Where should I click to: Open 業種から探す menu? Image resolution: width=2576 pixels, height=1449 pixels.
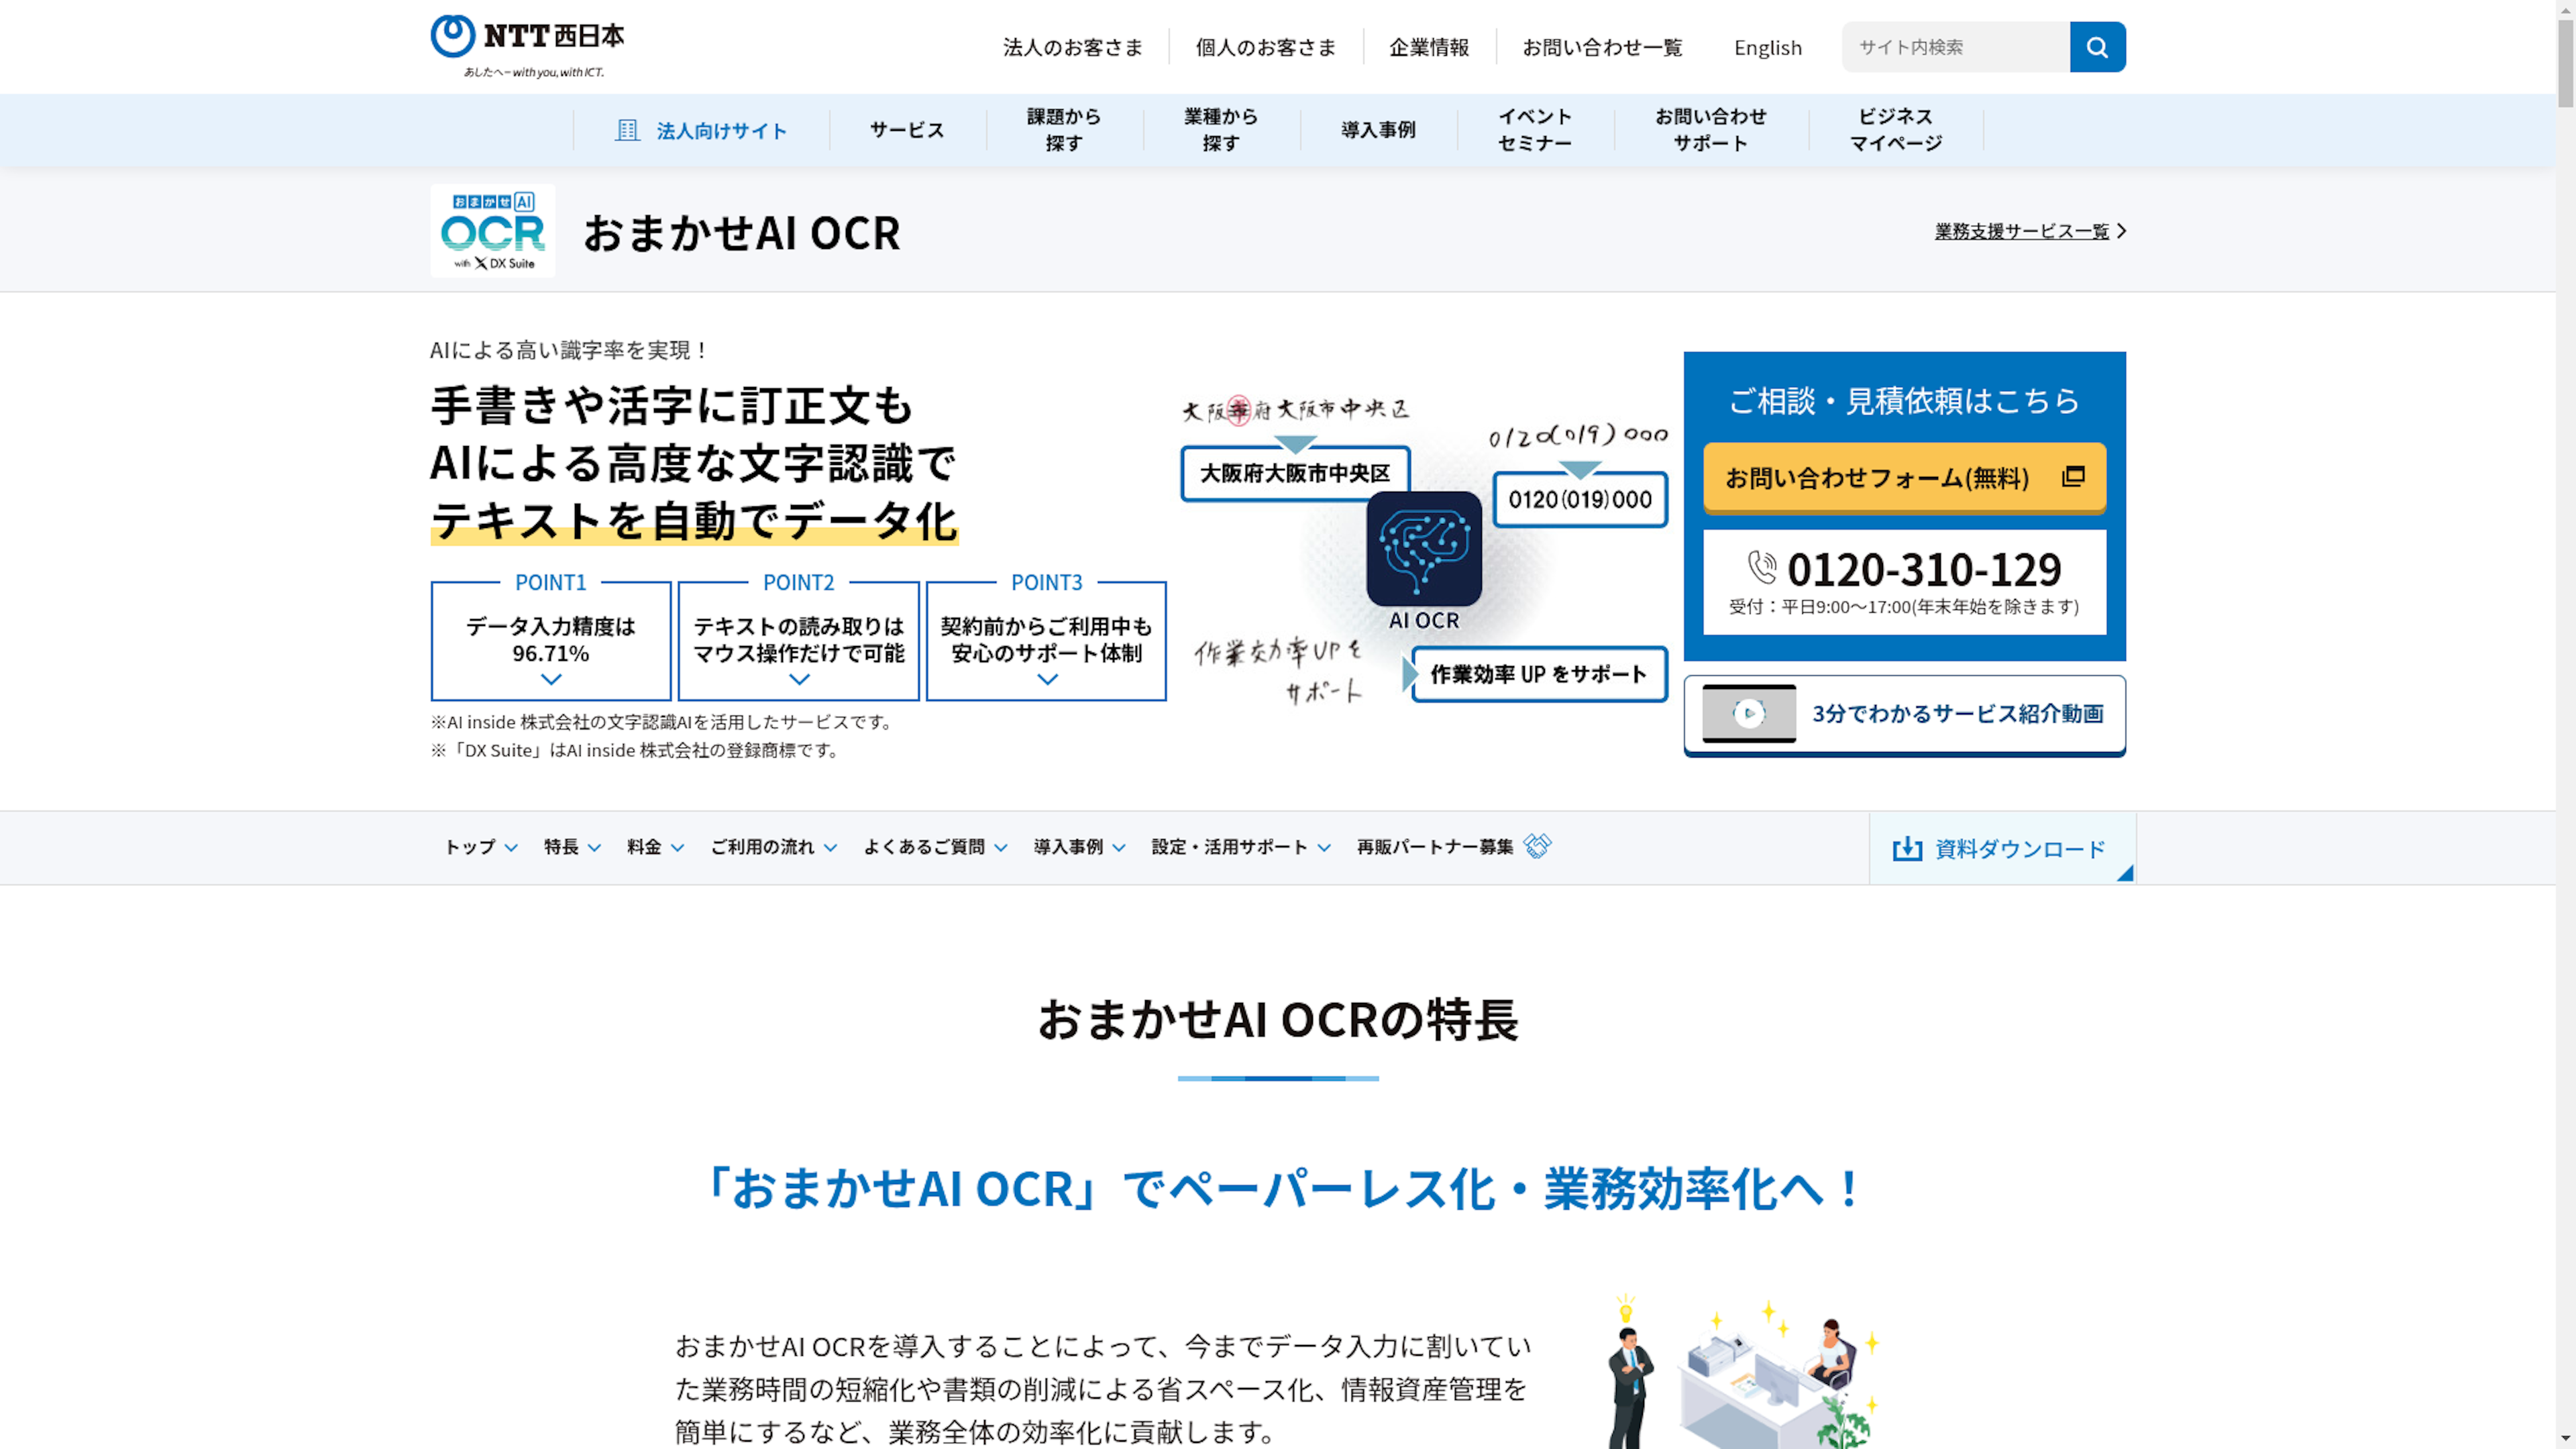coord(1221,130)
